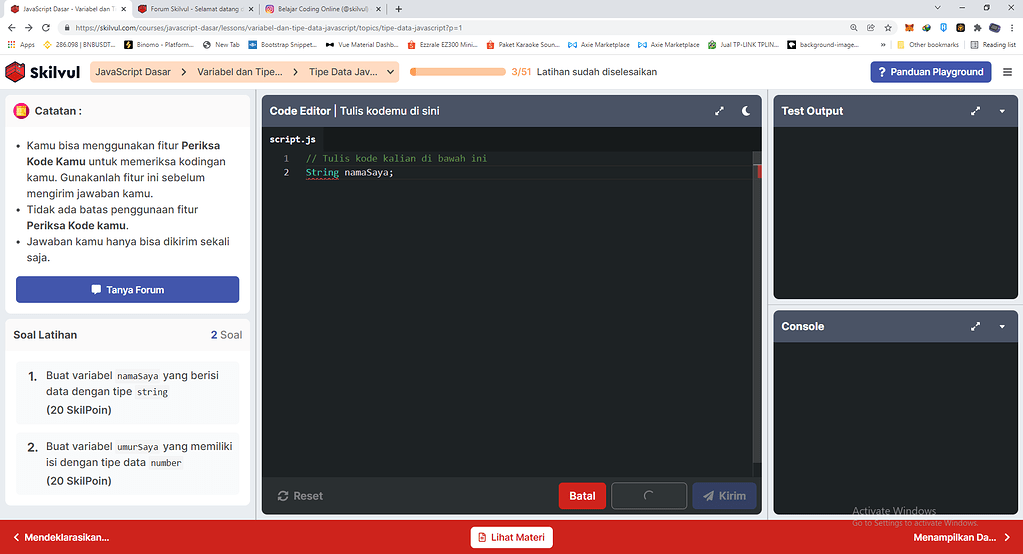This screenshot has width=1023, height=554.
Task: Expand the Code Editor to fullscreen
Action: click(x=719, y=111)
